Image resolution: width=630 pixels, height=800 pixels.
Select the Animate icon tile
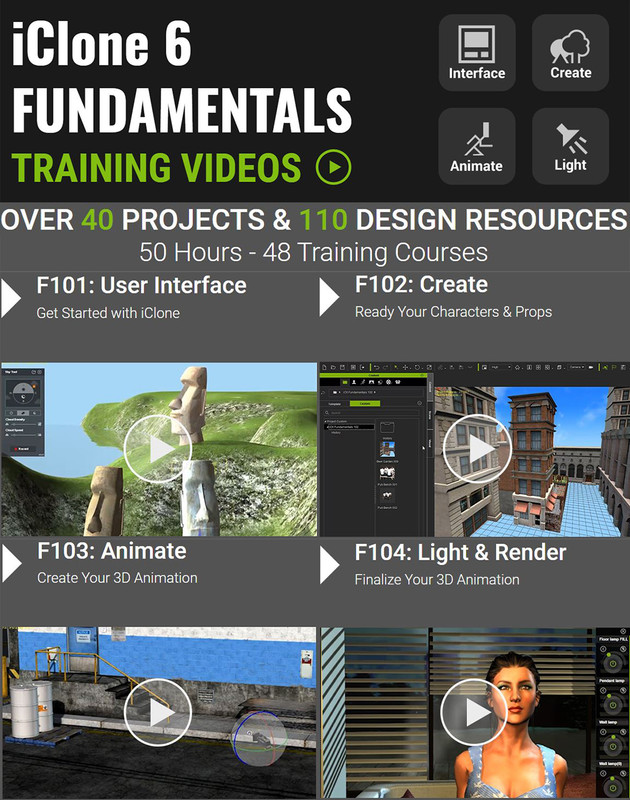click(x=476, y=146)
